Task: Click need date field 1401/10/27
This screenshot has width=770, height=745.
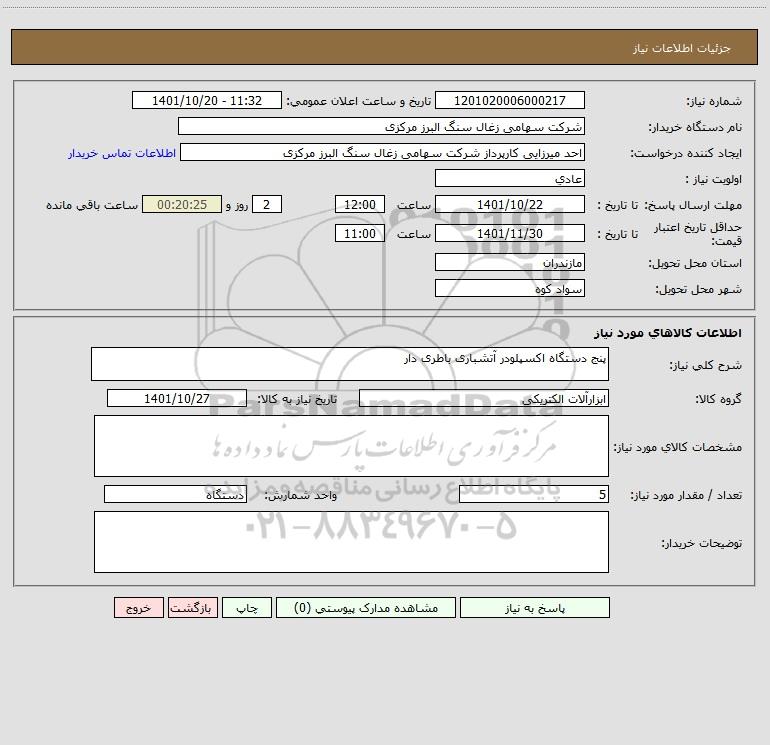Action: pyautogui.click(x=177, y=398)
